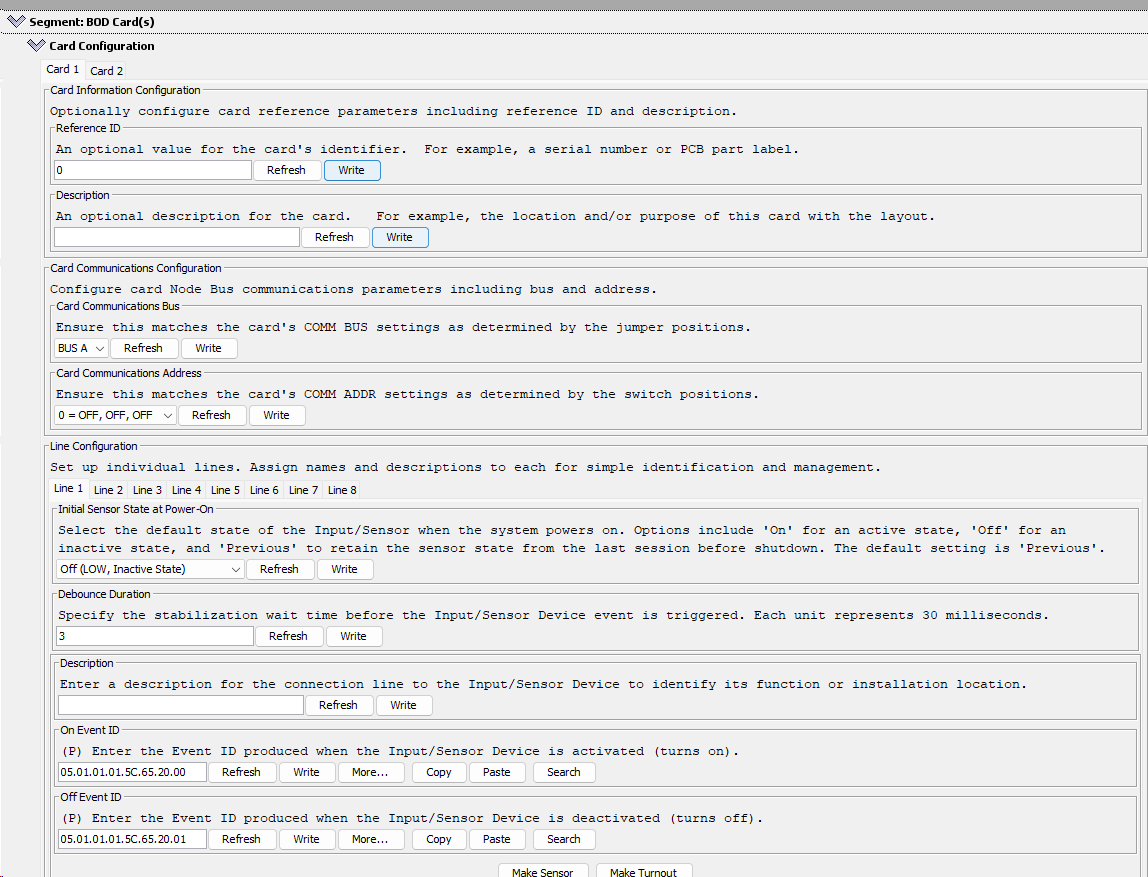Write the line Description field
Image resolution: width=1148 pixels, height=877 pixels.
pyautogui.click(x=403, y=705)
